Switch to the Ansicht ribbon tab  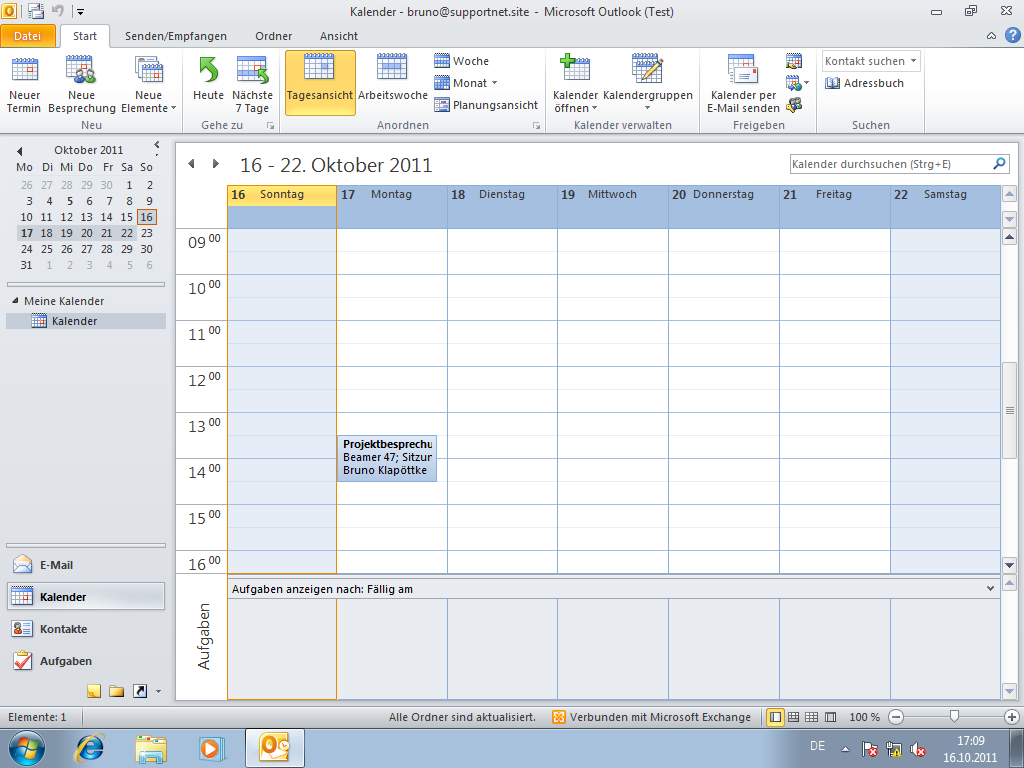(338, 36)
